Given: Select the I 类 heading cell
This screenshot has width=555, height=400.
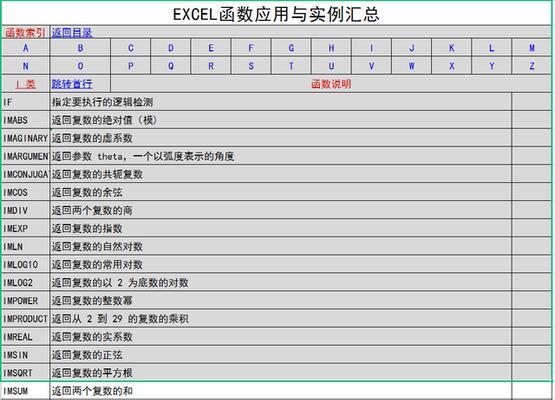Looking at the screenshot, I should click(x=25, y=84).
